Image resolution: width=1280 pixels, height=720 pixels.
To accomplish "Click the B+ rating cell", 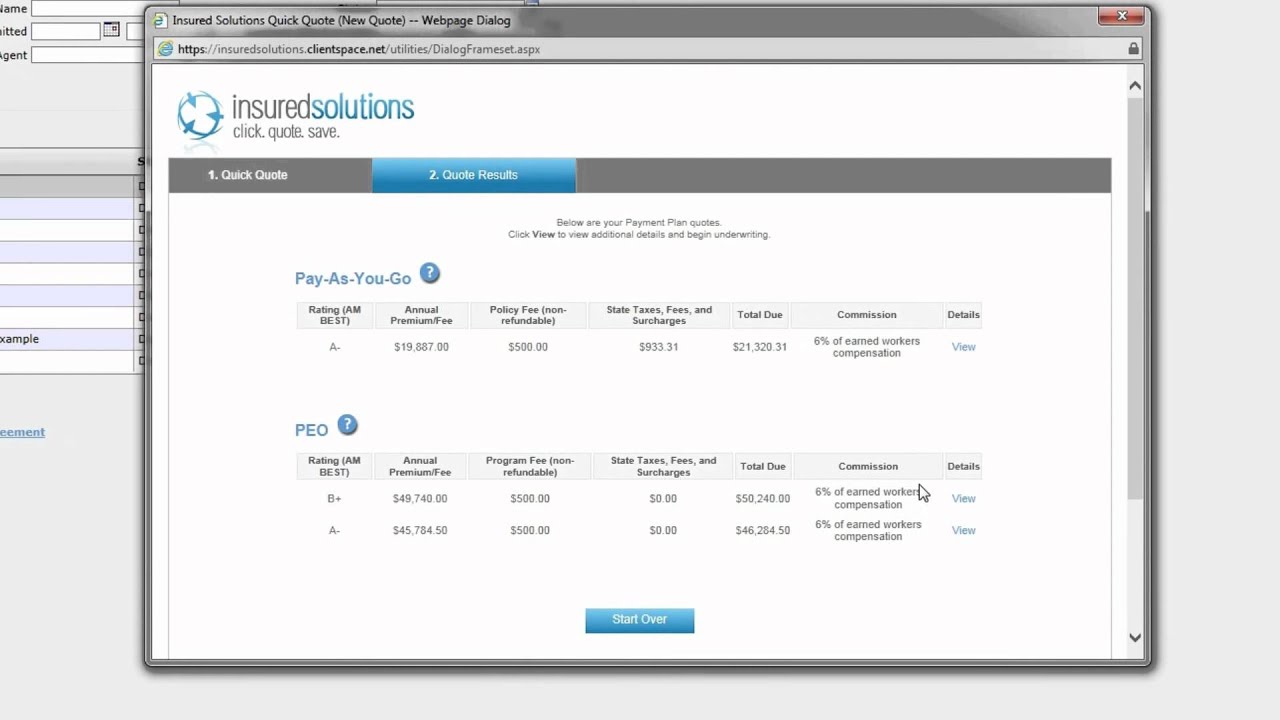I will pyautogui.click(x=334, y=498).
